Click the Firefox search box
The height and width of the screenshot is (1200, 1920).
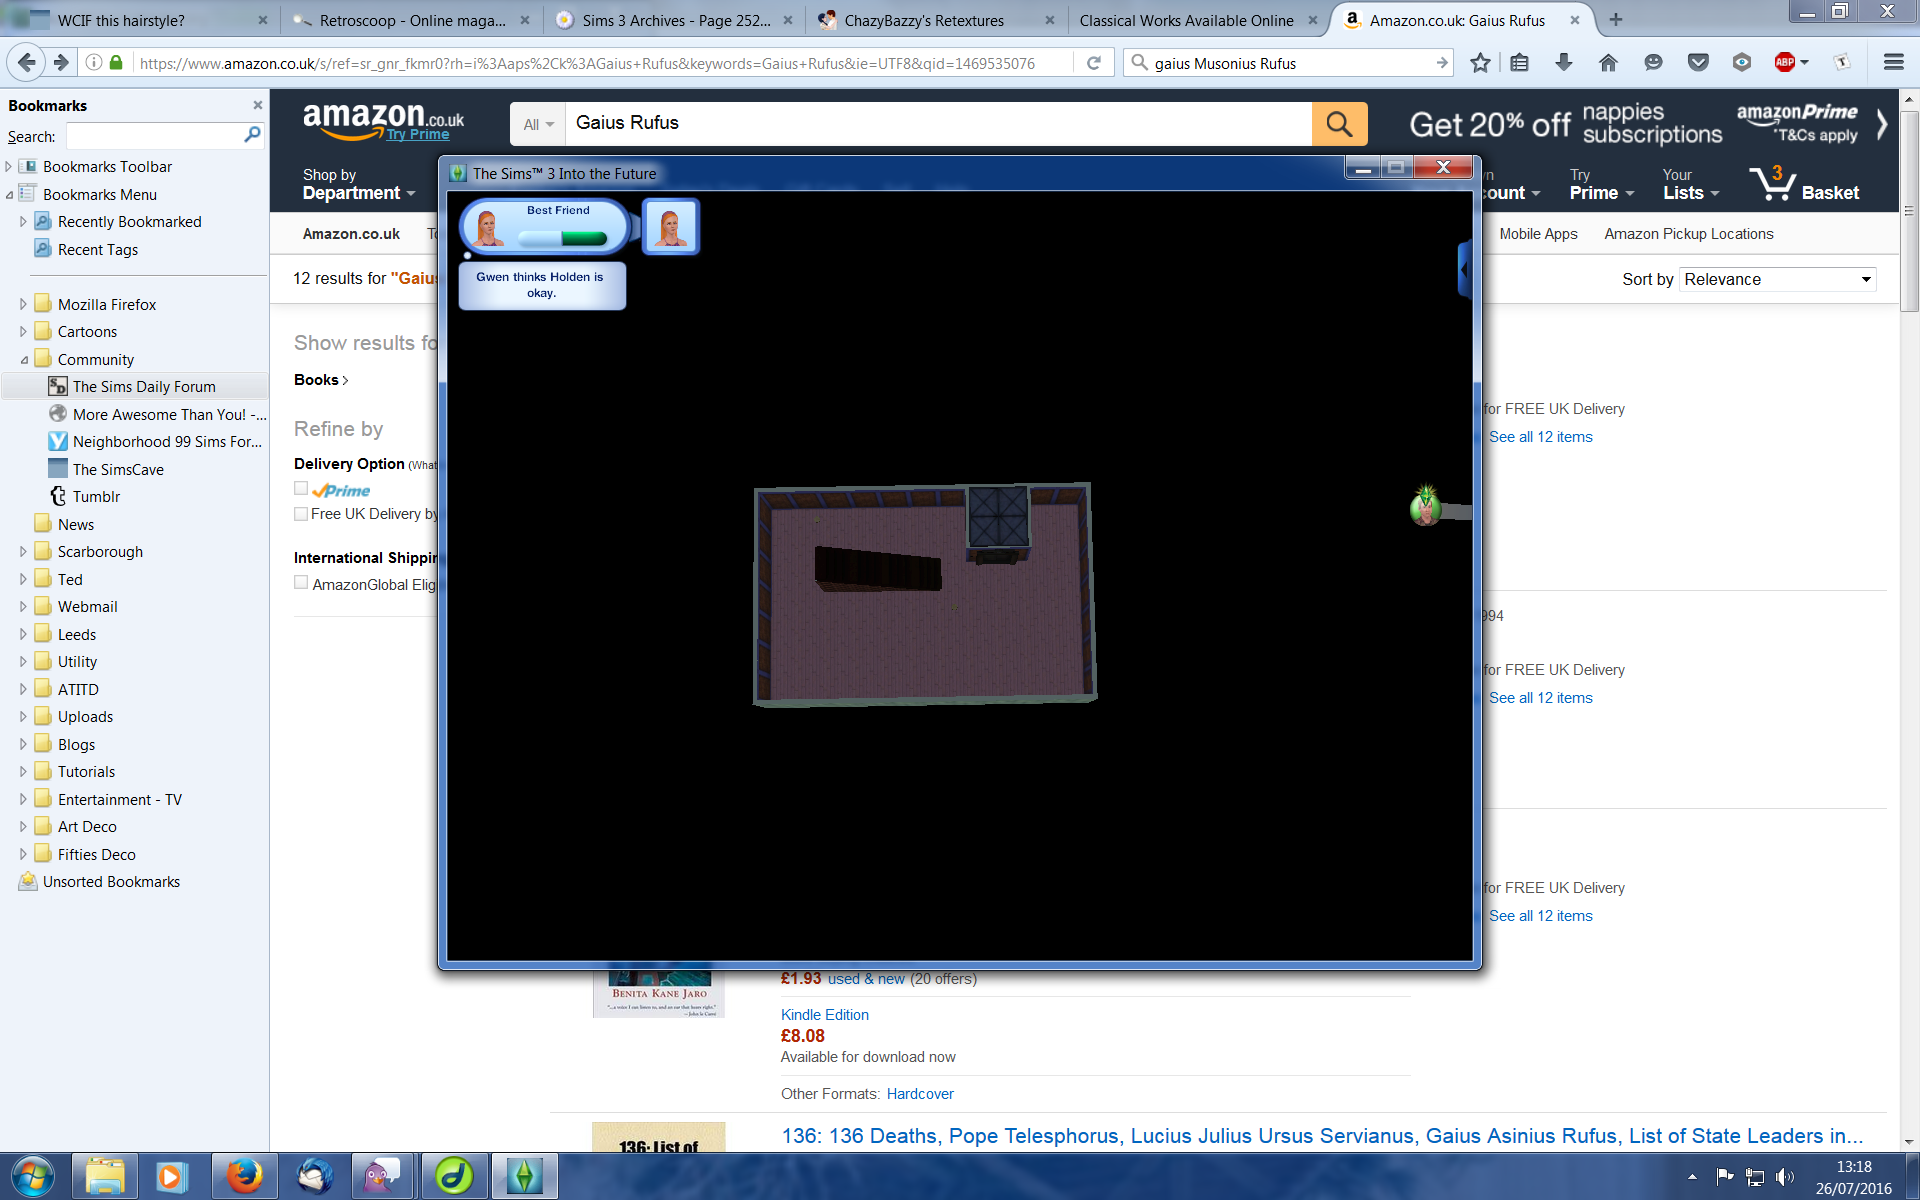(x=1288, y=63)
